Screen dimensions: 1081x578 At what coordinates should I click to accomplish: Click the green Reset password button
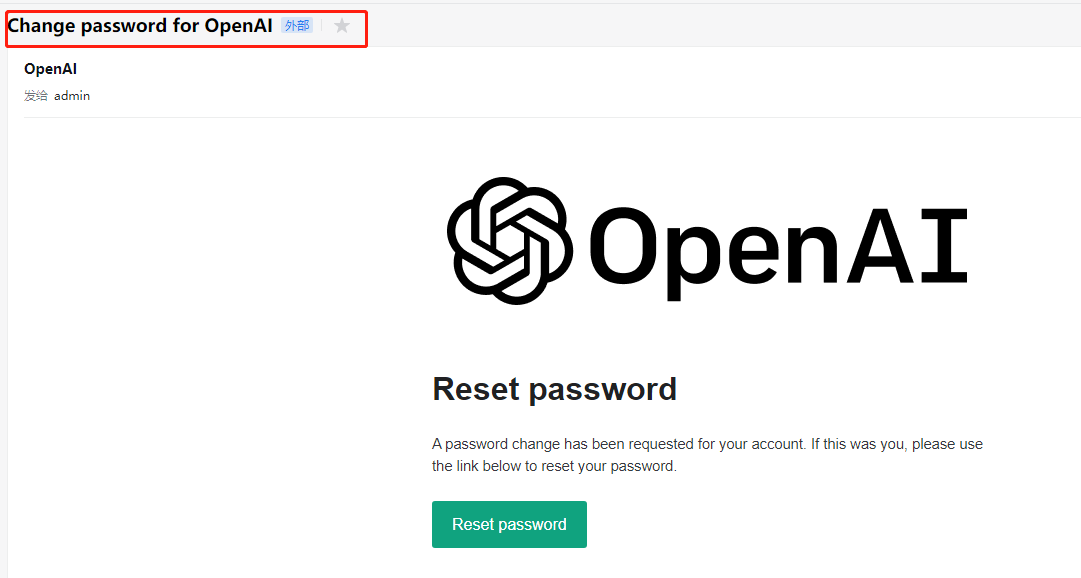[509, 524]
